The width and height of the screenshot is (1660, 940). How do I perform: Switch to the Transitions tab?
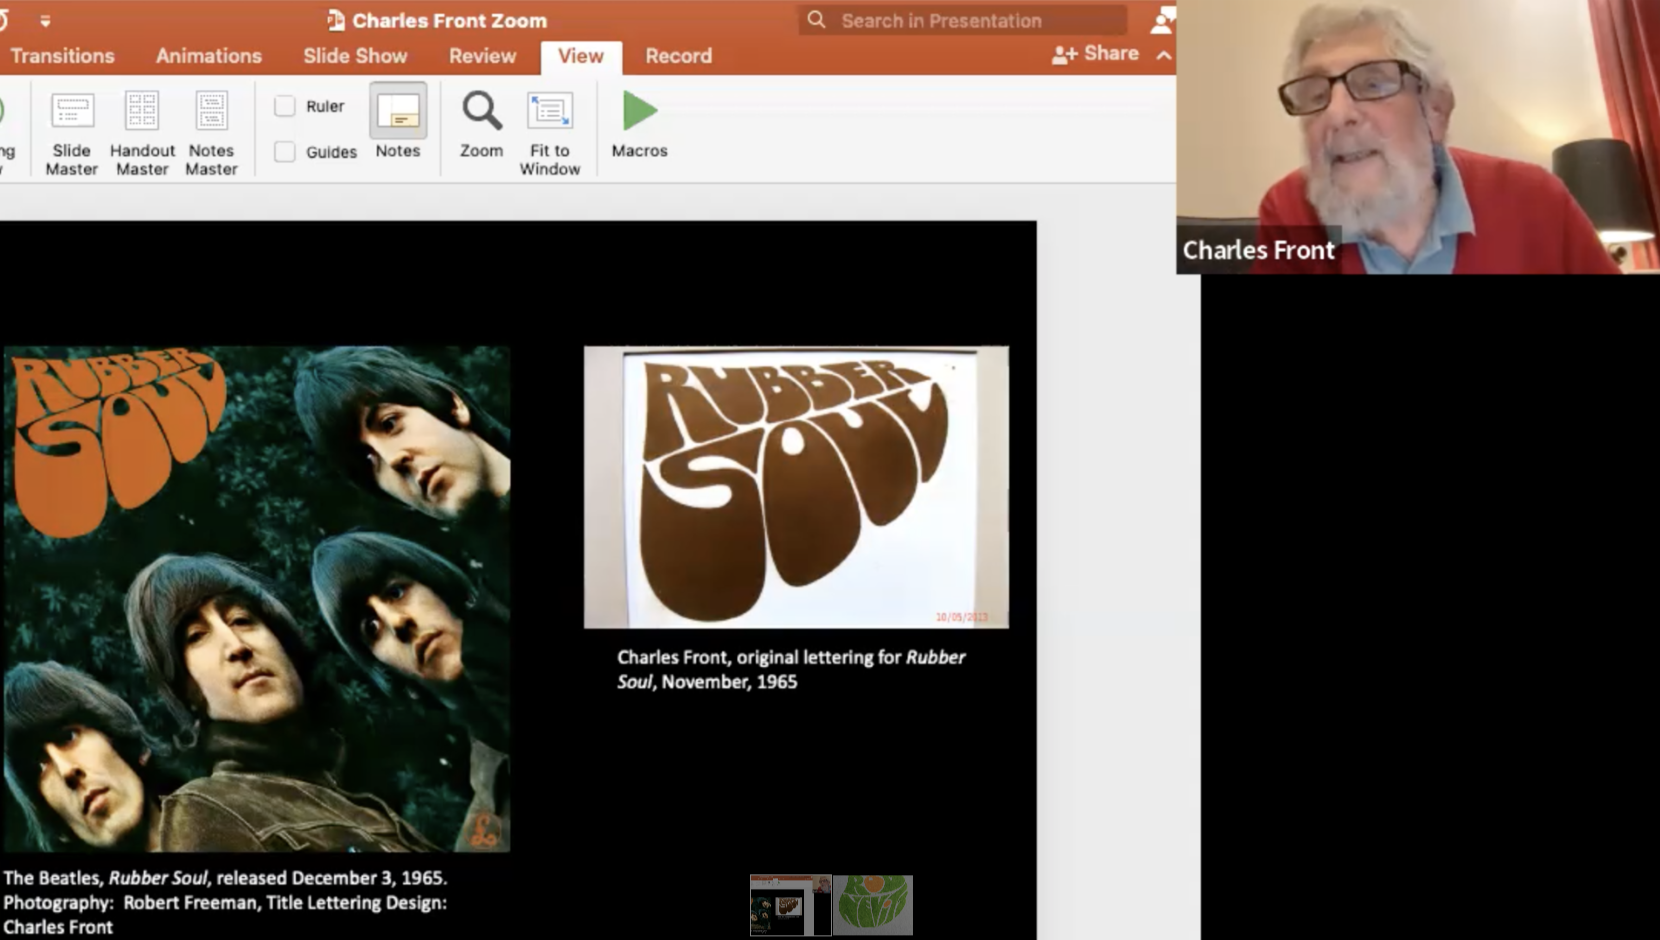click(x=62, y=56)
